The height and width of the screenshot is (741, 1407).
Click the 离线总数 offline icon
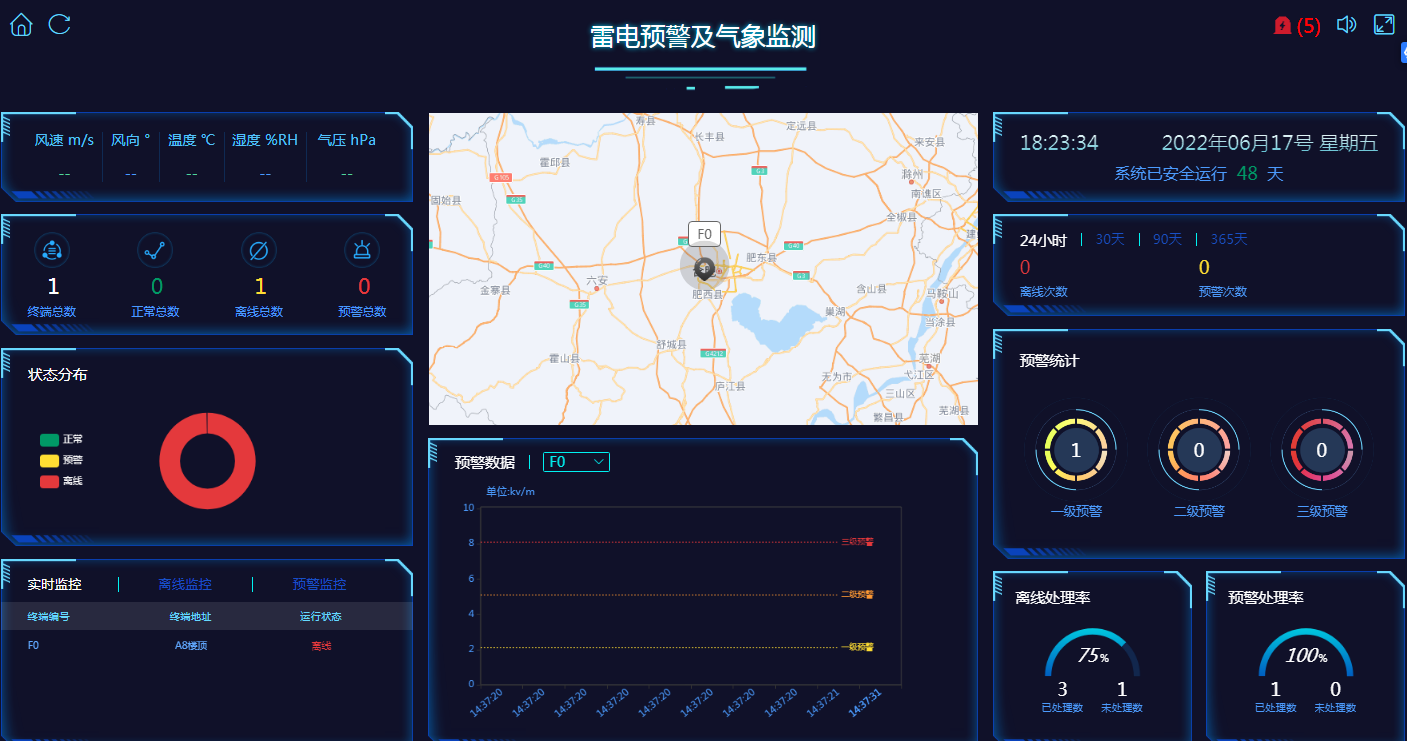click(x=258, y=250)
